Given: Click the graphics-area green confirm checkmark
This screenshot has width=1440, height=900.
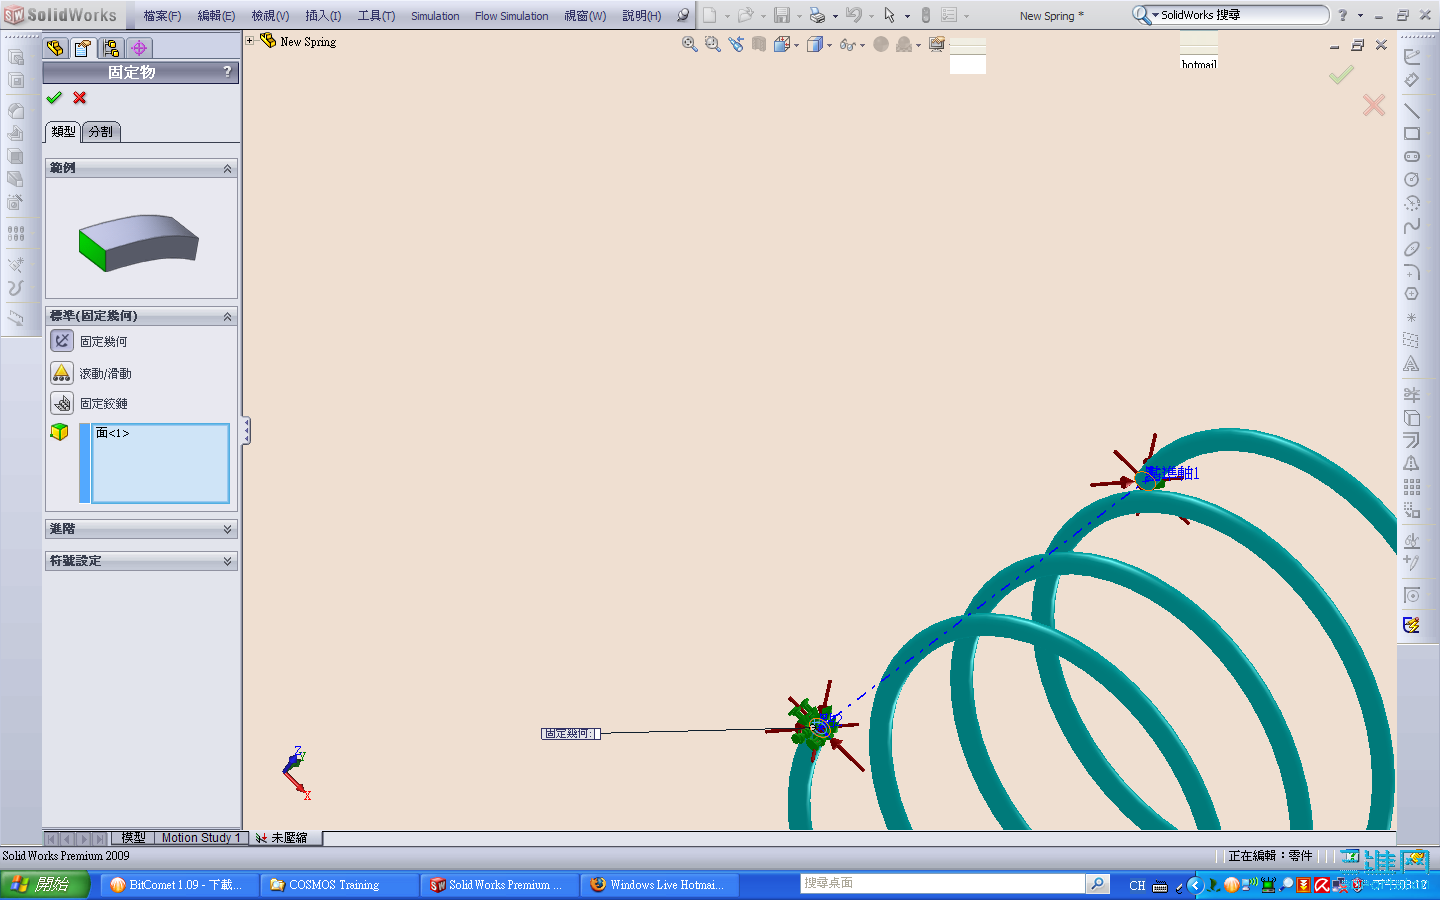Looking at the screenshot, I should [1341, 75].
